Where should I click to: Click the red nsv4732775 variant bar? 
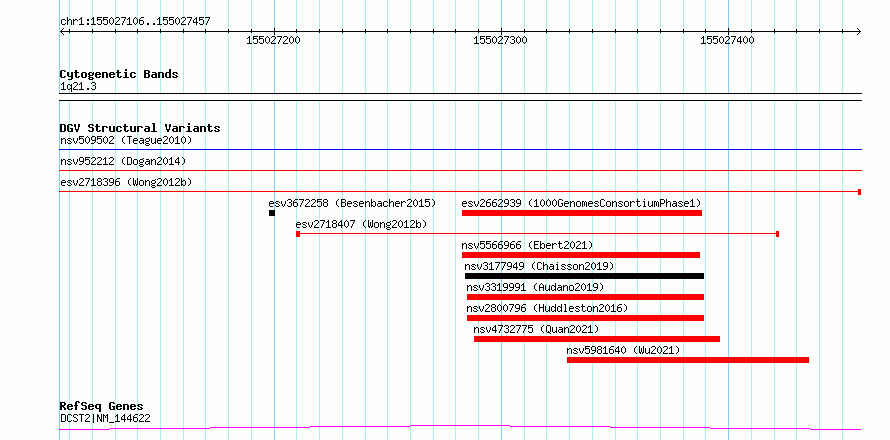[x=597, y=339]
